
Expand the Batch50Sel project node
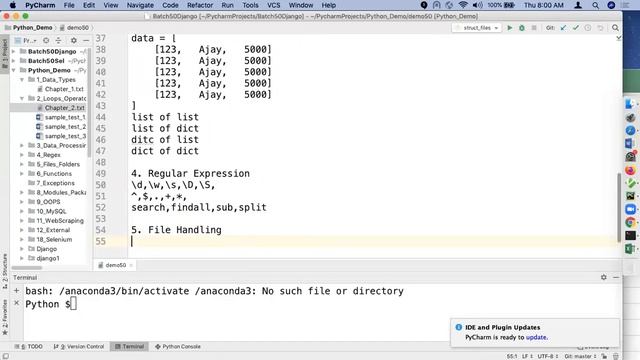[x=13, y=61]
